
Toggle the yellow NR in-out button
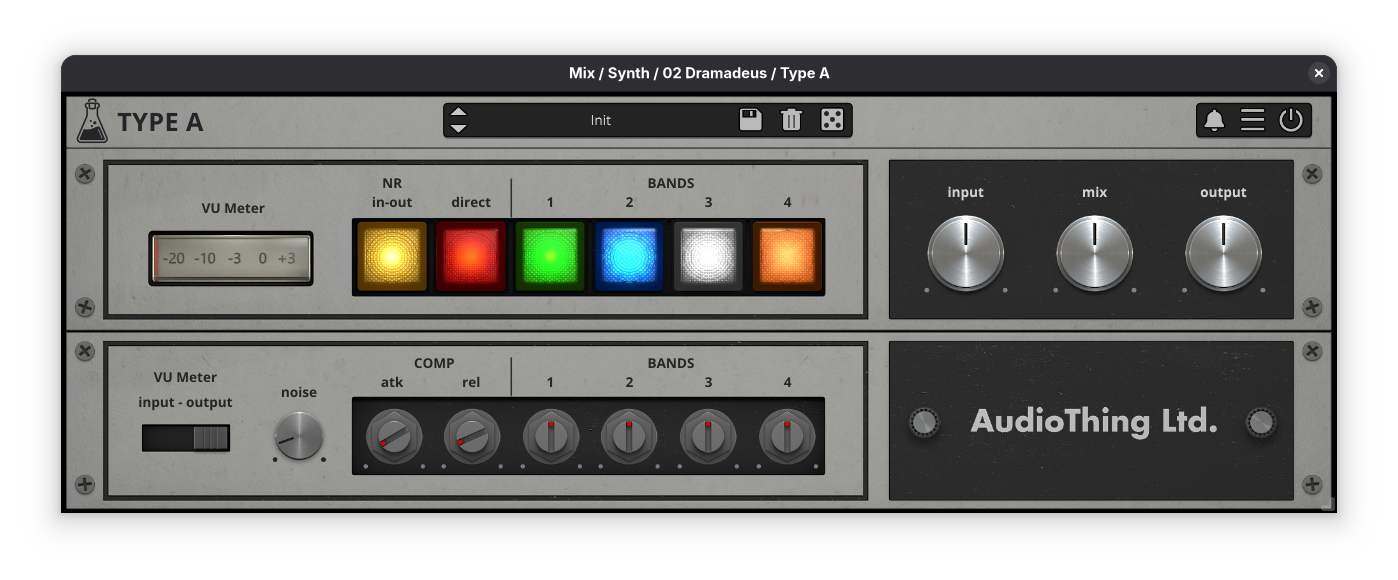point(392,256)
